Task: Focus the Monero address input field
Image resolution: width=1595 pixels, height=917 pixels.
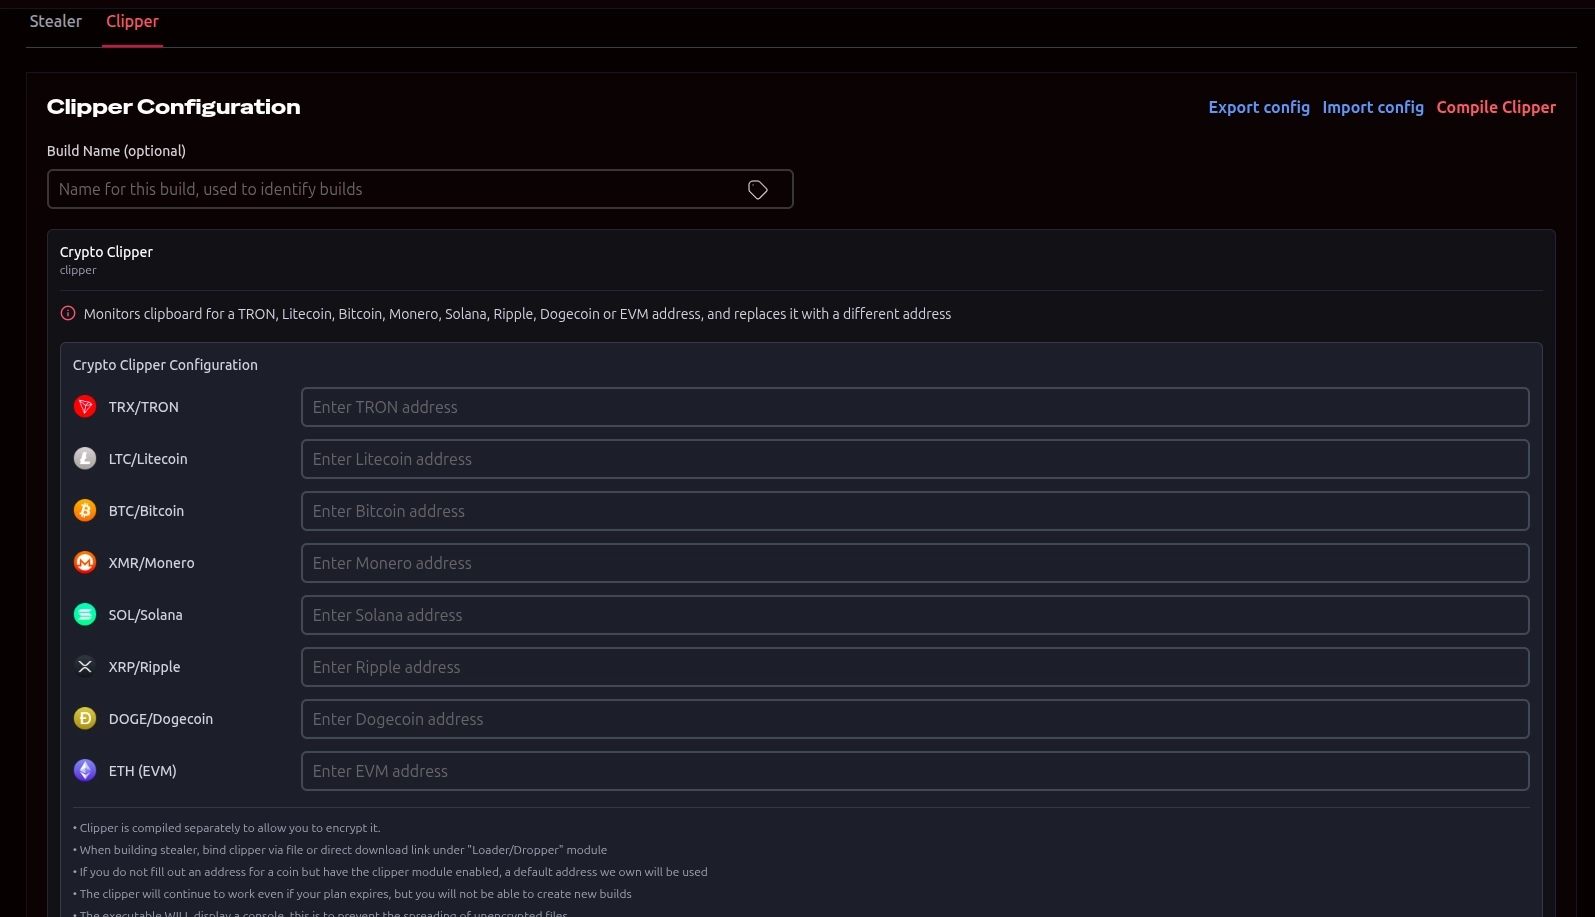Action: click(915, 563)
